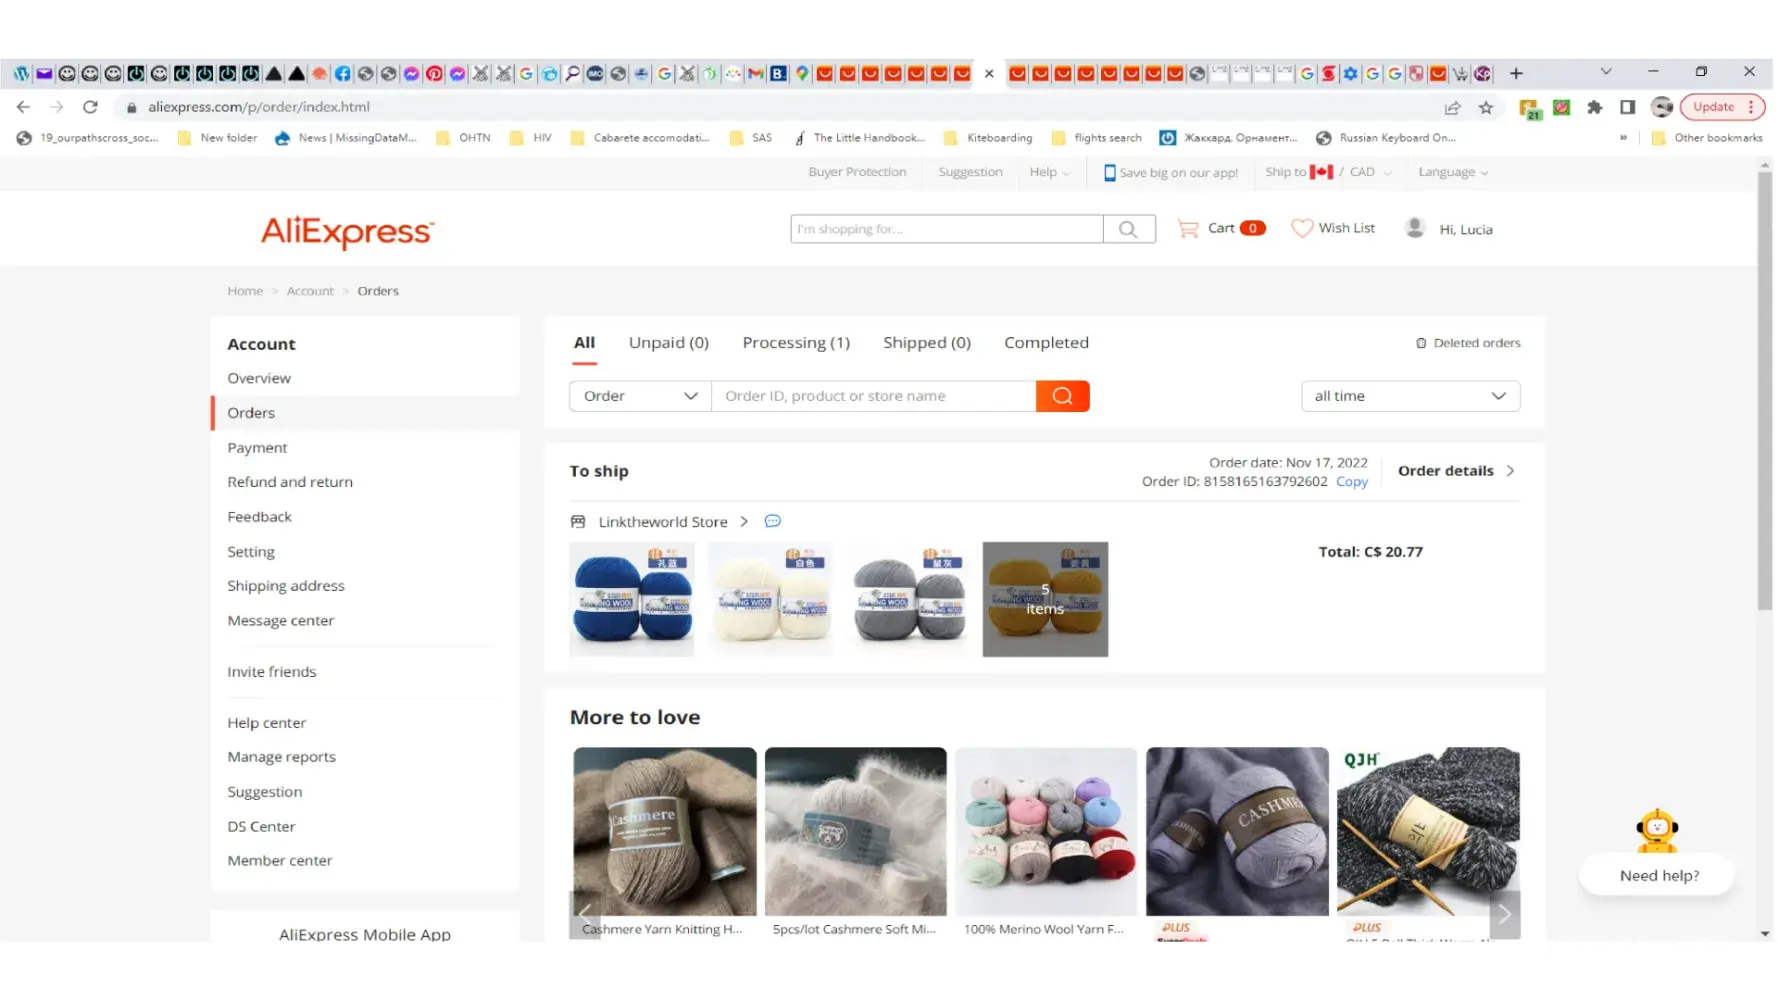Click the Wish List heart icon

tap(1301, 228)
